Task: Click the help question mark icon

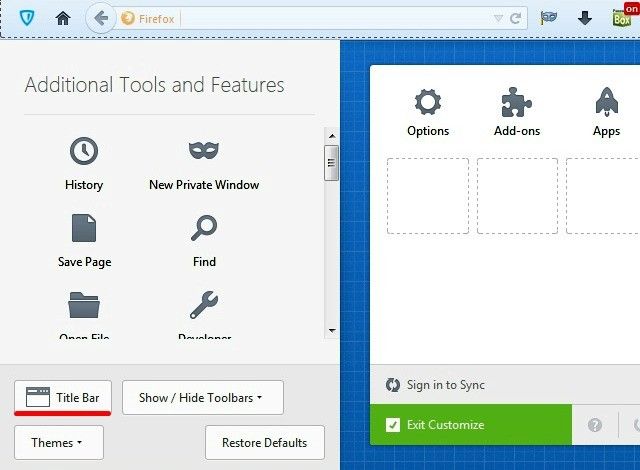Action: pyautogui.click(x=595, y=425)
